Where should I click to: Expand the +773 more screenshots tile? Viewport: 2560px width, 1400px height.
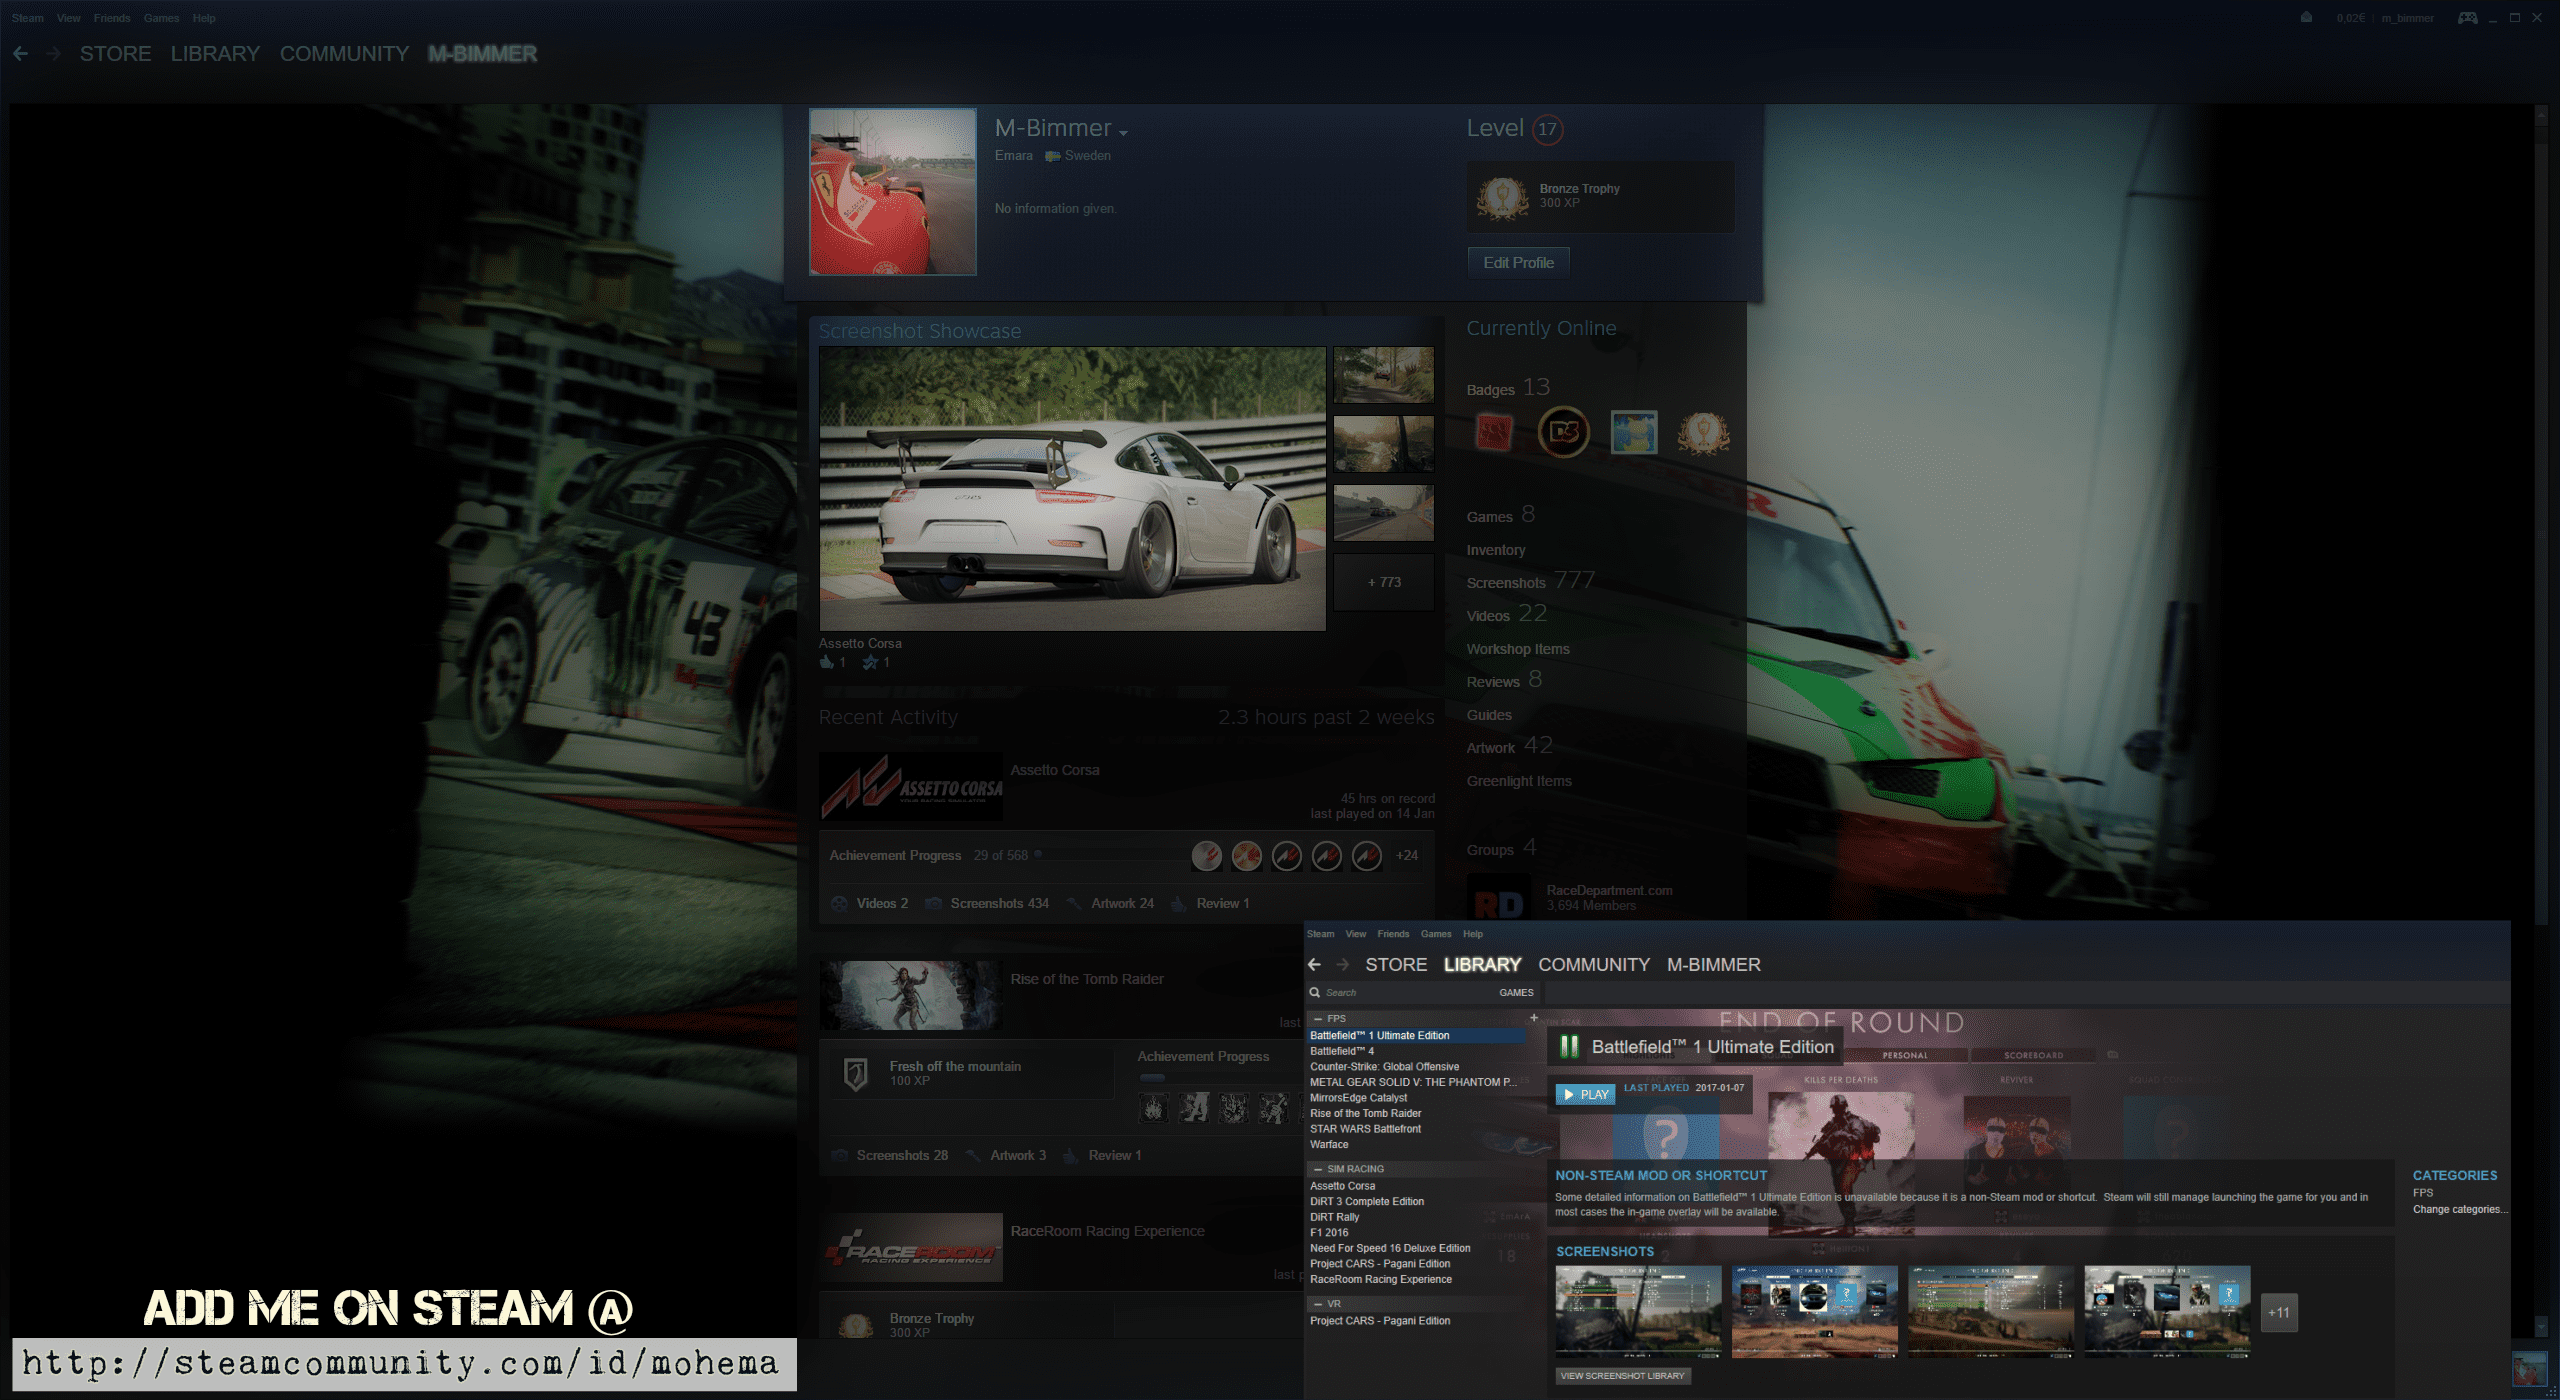pos(1384,582)
